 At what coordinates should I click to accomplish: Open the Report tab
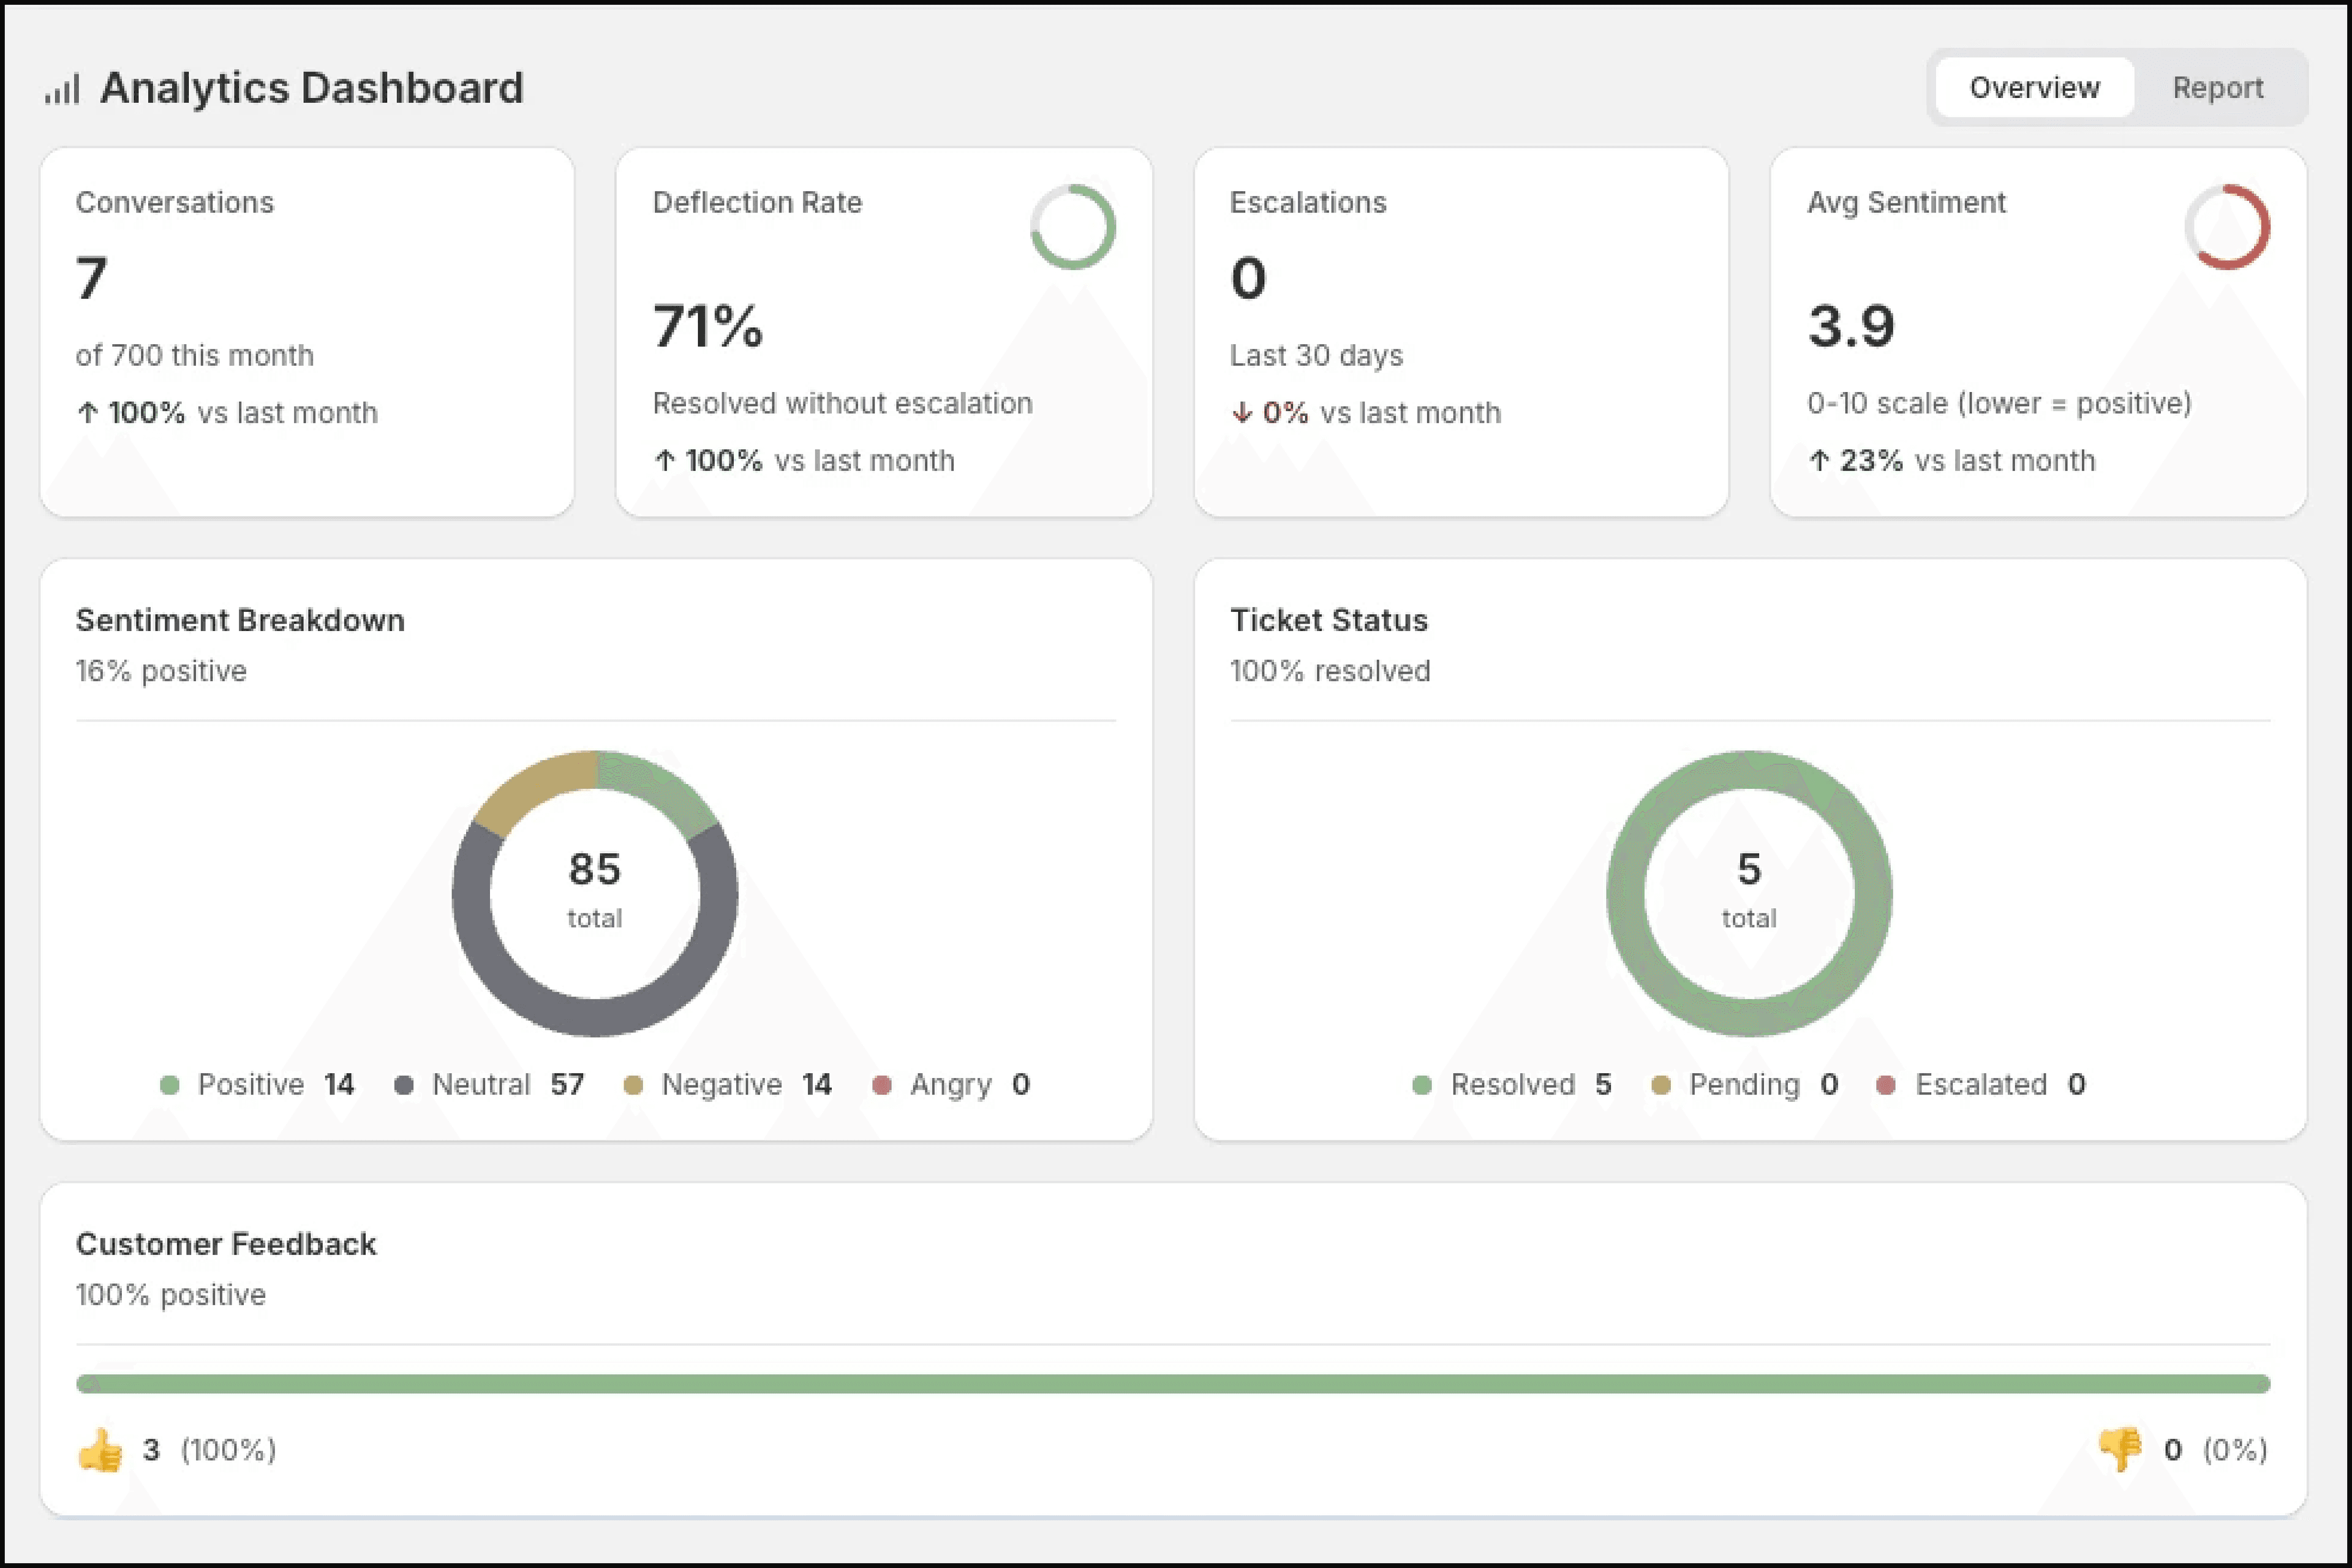coord(2217,88)
